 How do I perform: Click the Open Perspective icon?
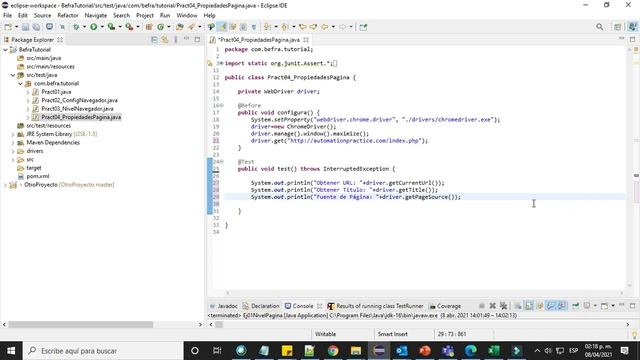click(x=618, y=27)
